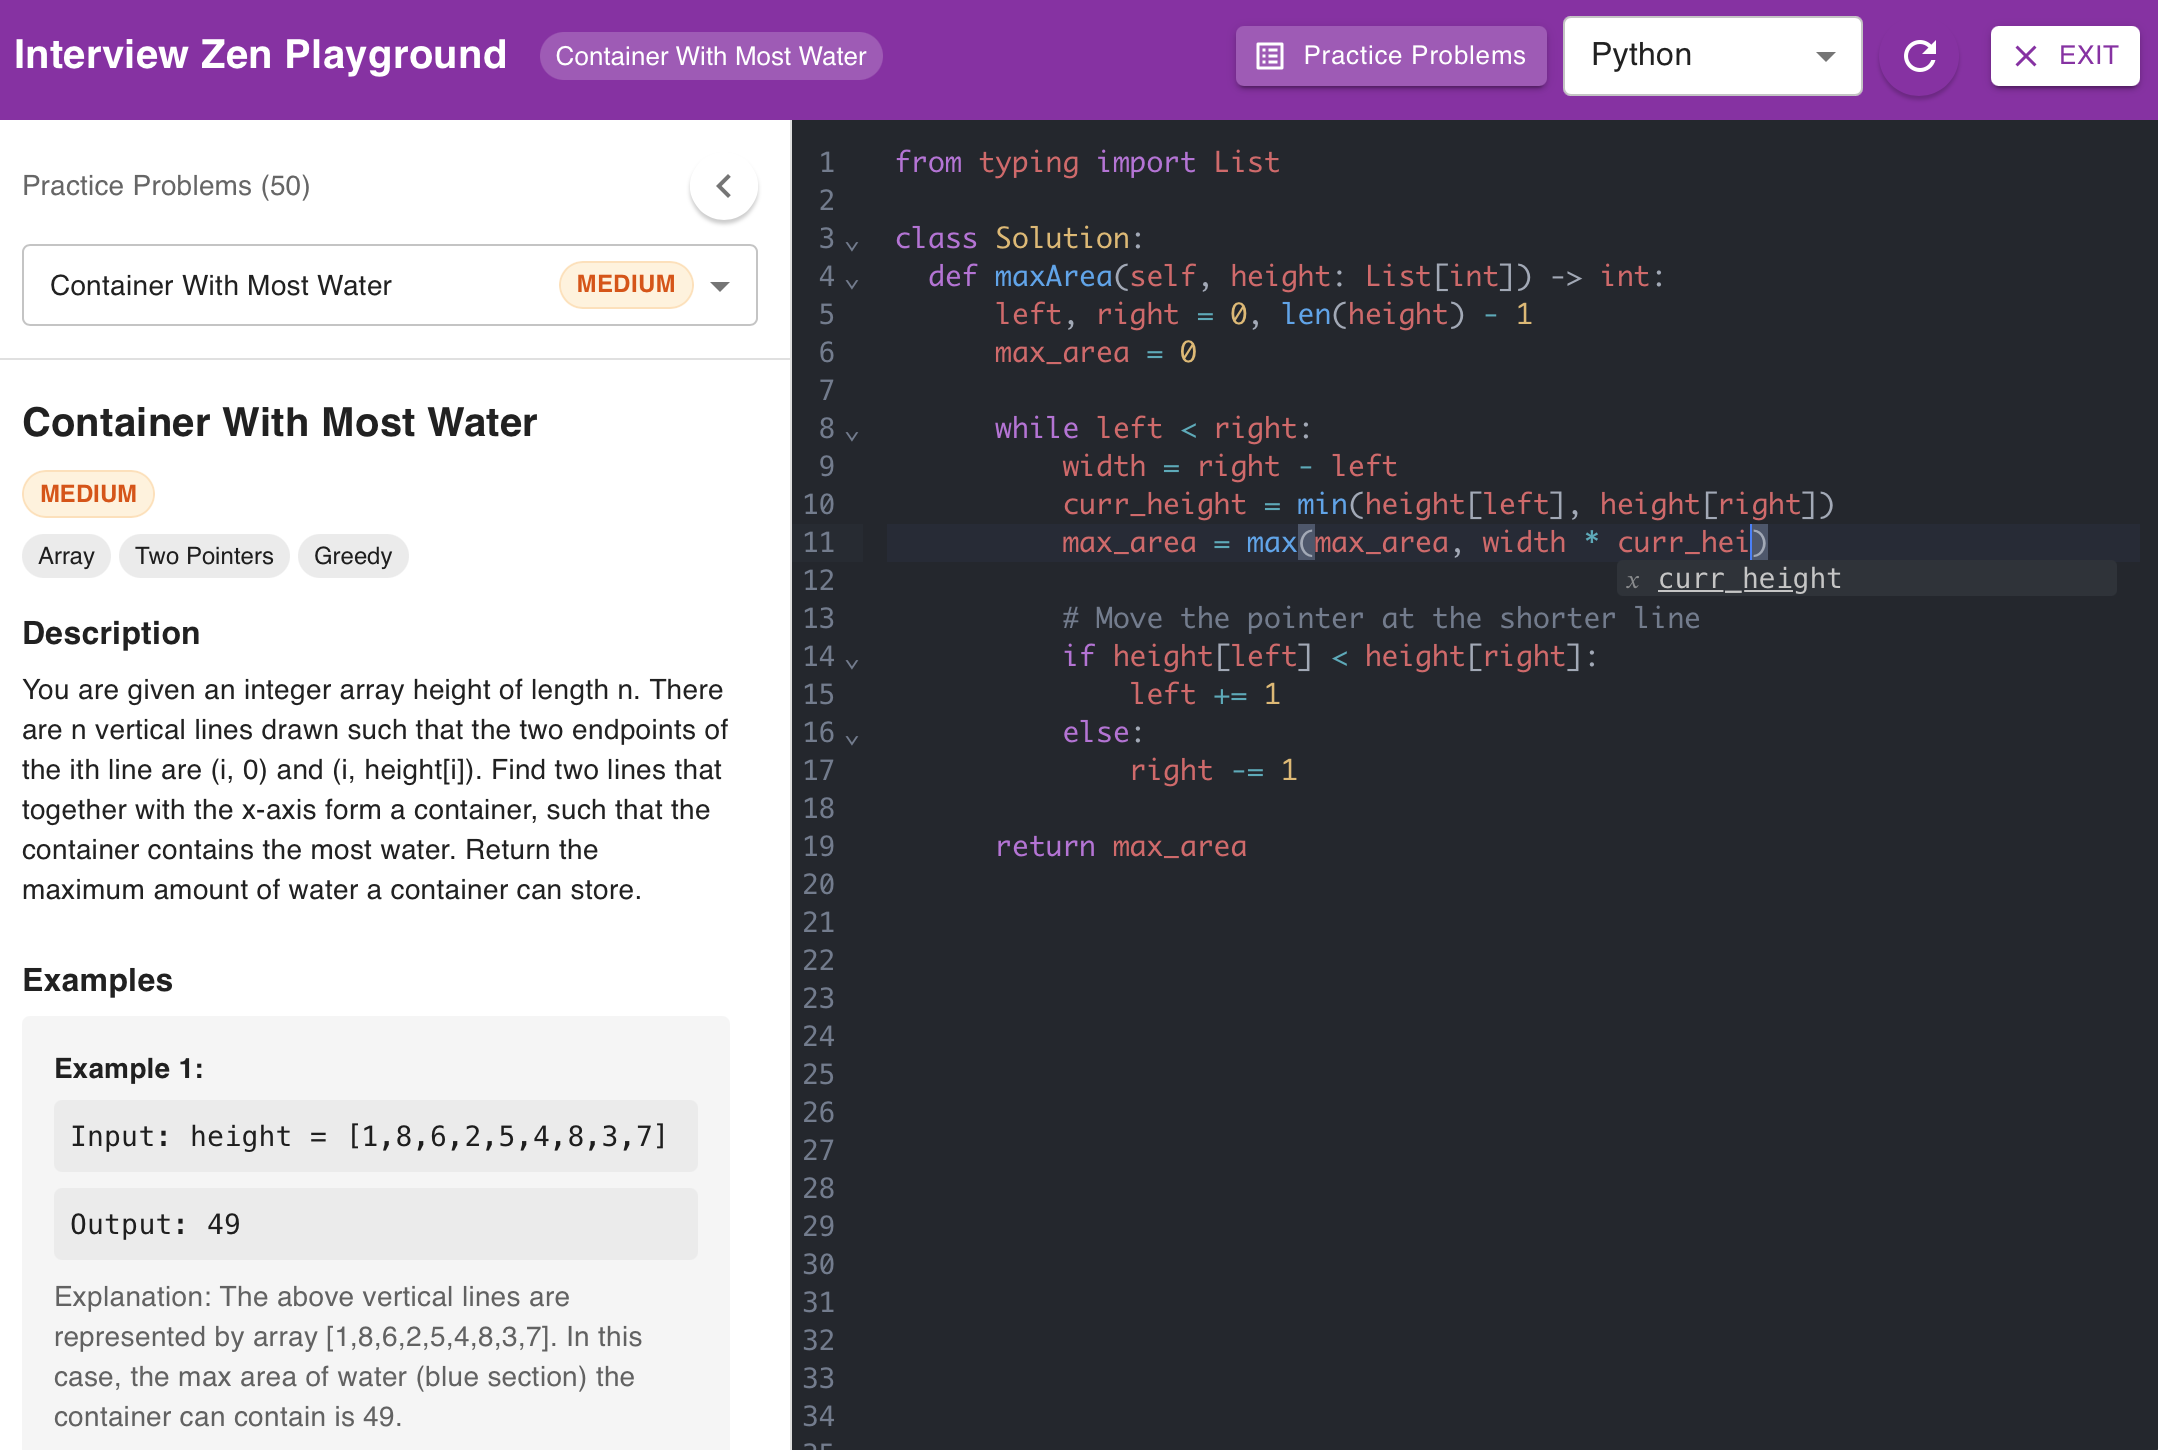Open the Python language dropdown
2158x1450 pixels.
coord(1712,56)
